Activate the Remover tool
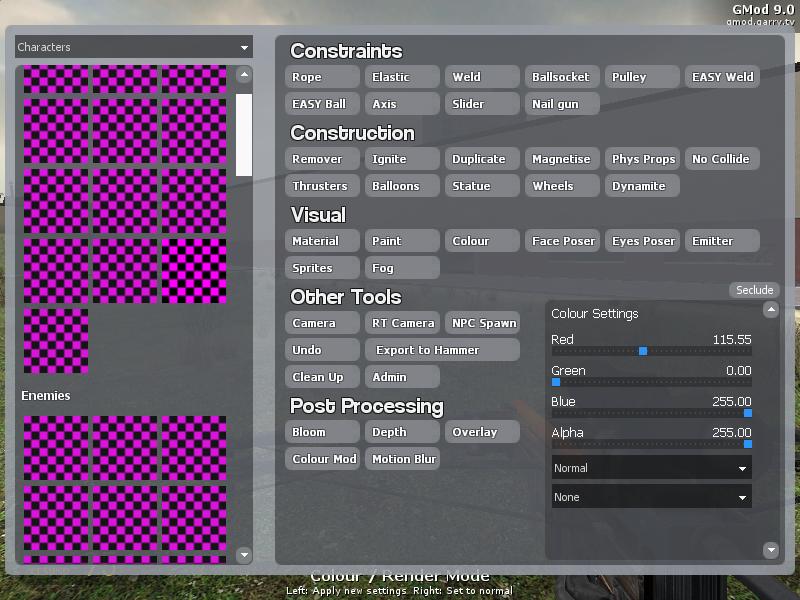This screenshot has height=600, width=800. click(x=321, y=159)
